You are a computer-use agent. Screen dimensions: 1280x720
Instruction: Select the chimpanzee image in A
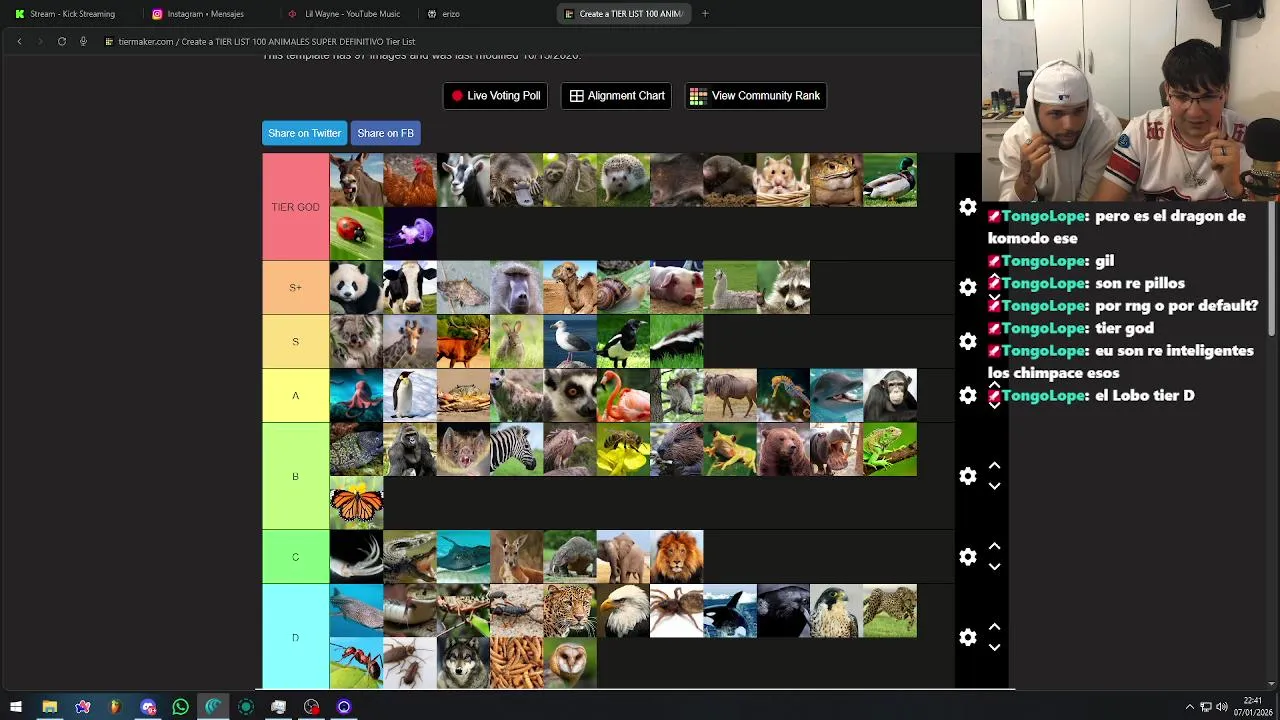point(890,396)
